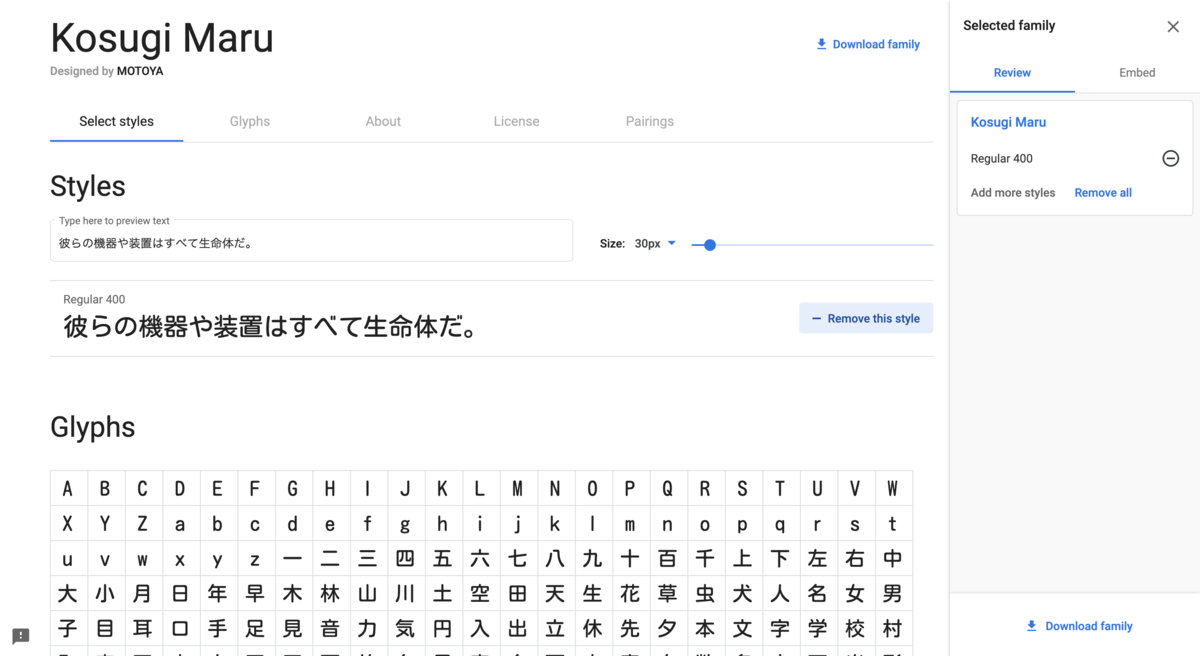Screen dimensions: 1200x656
Task: Close the Selected family panel
Action: pos(1173,27)
